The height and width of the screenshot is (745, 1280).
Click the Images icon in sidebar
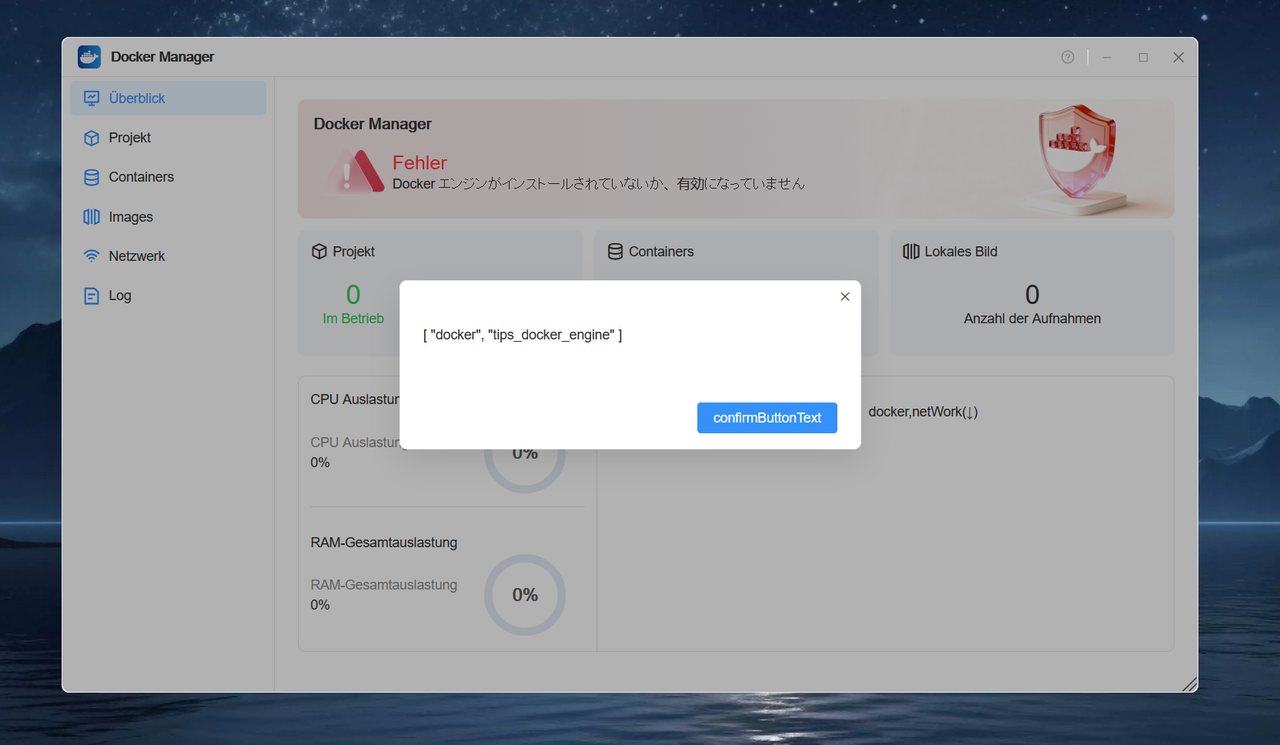point(92,217)
